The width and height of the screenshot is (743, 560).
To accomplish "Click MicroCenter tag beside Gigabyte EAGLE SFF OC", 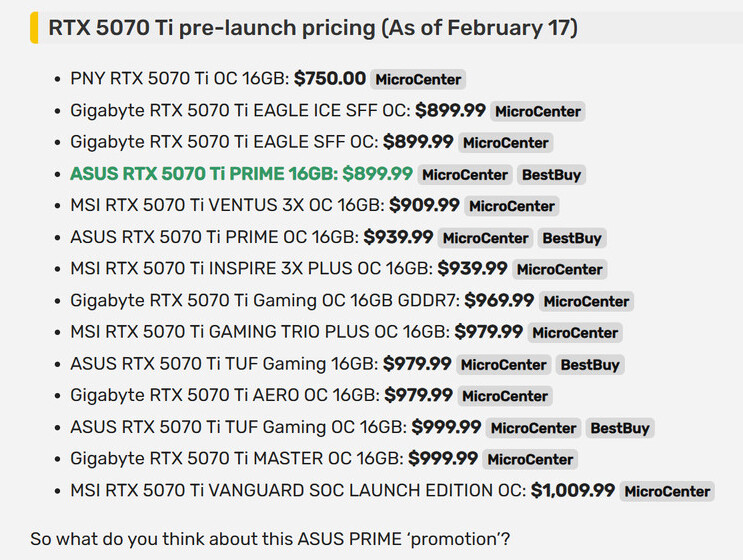I will click(506, 143).
